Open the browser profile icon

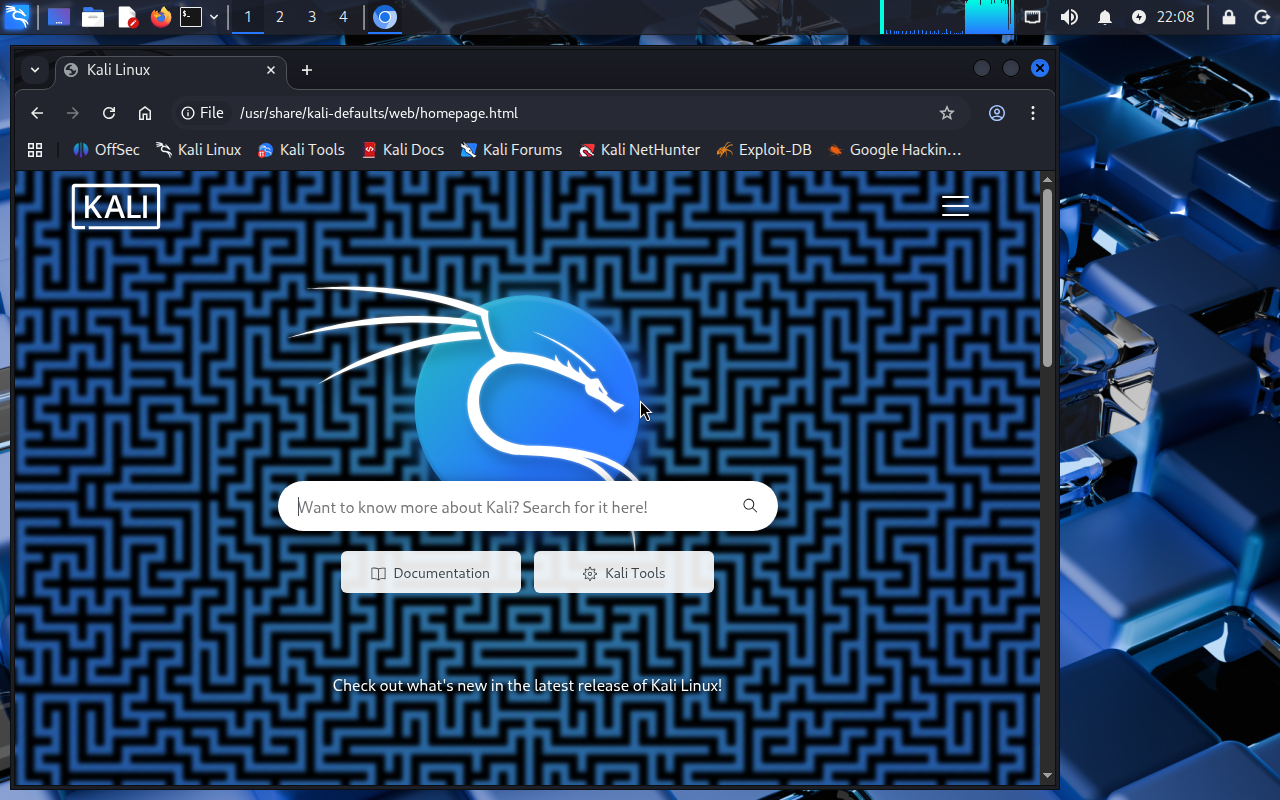(997, 113)
